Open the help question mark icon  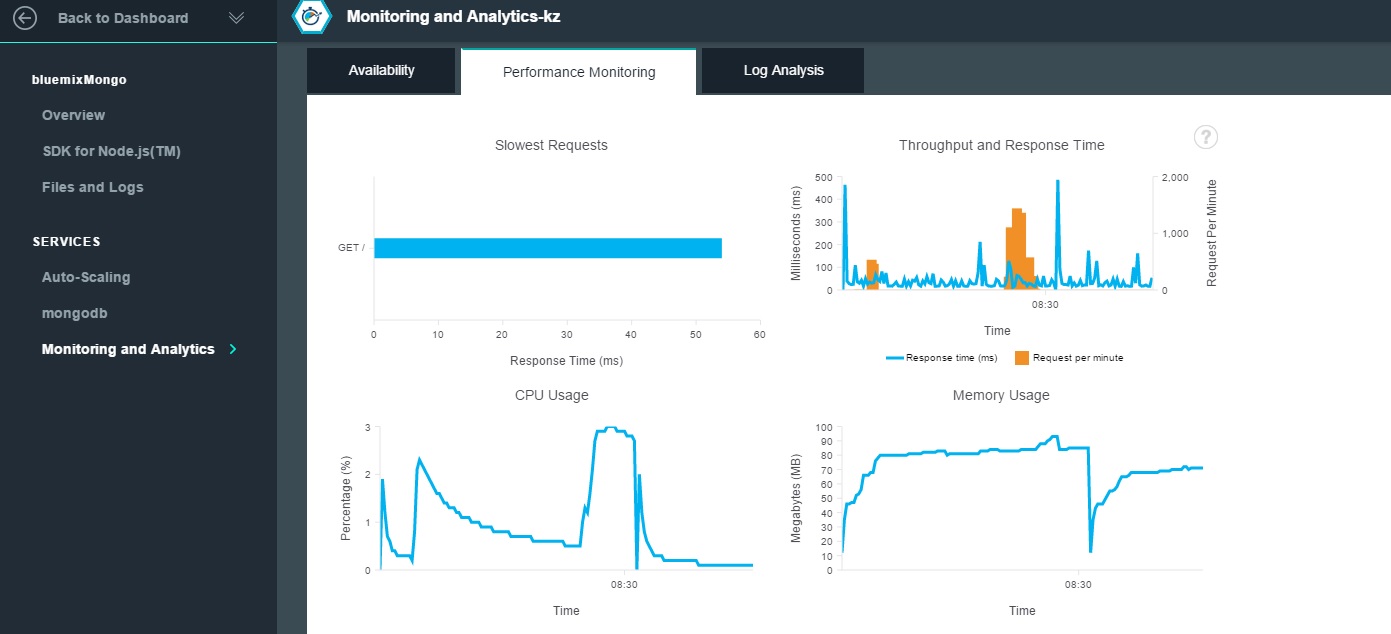[1206, 138]
